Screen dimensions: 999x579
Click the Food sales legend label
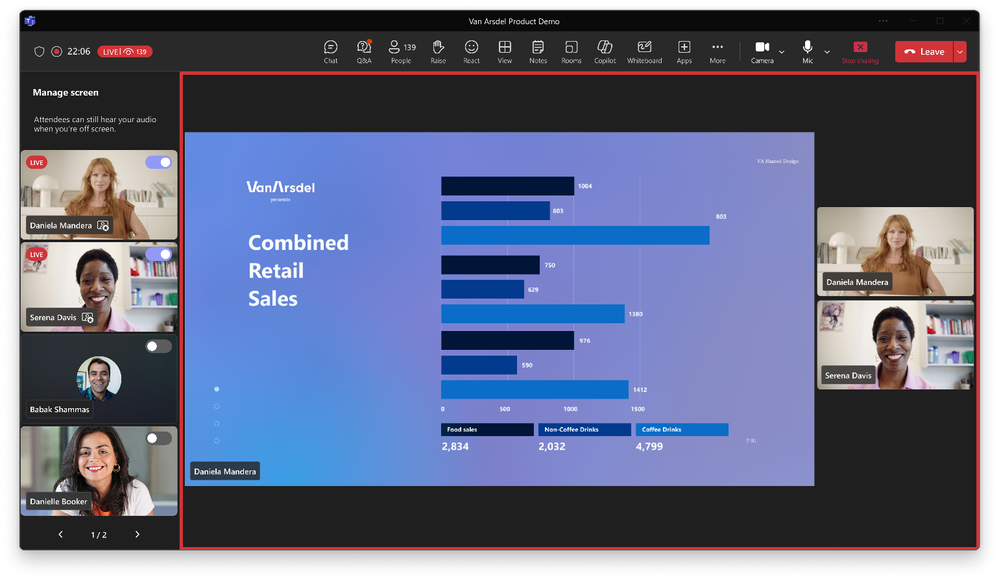point(487,429)
